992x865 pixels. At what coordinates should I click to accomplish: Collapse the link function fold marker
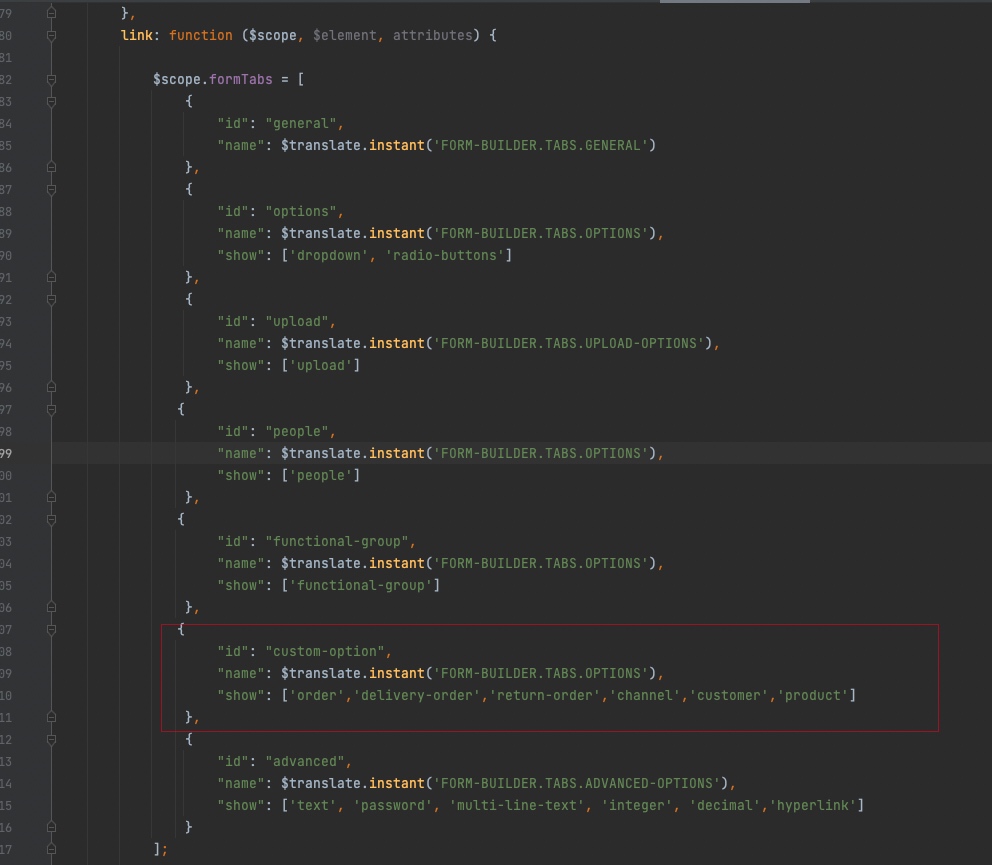[x=51, y=35]
